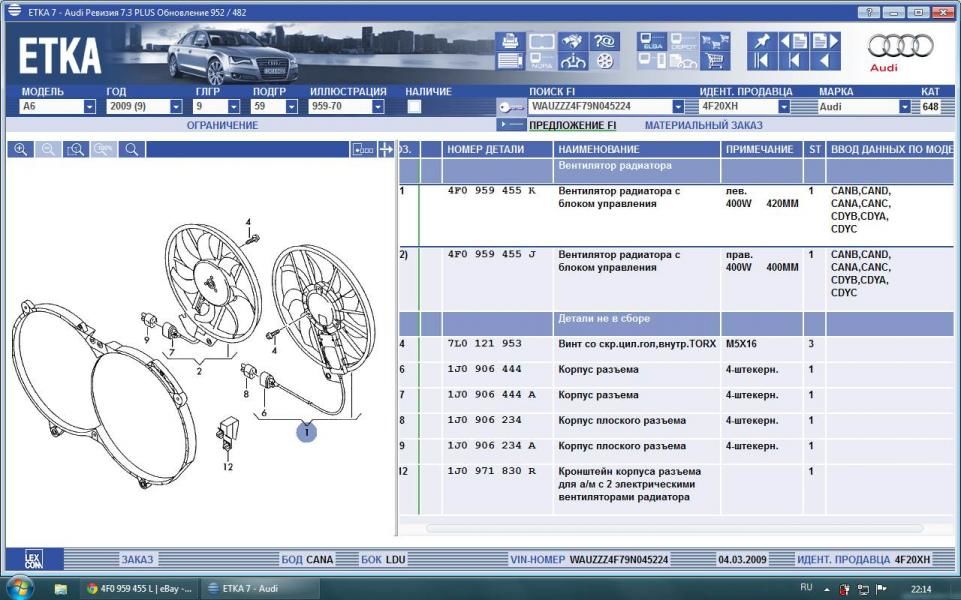Click the pushpin icon in the toolbar
Image resolution: width=961 pixels, height=600 pixels.
point(762,41)
